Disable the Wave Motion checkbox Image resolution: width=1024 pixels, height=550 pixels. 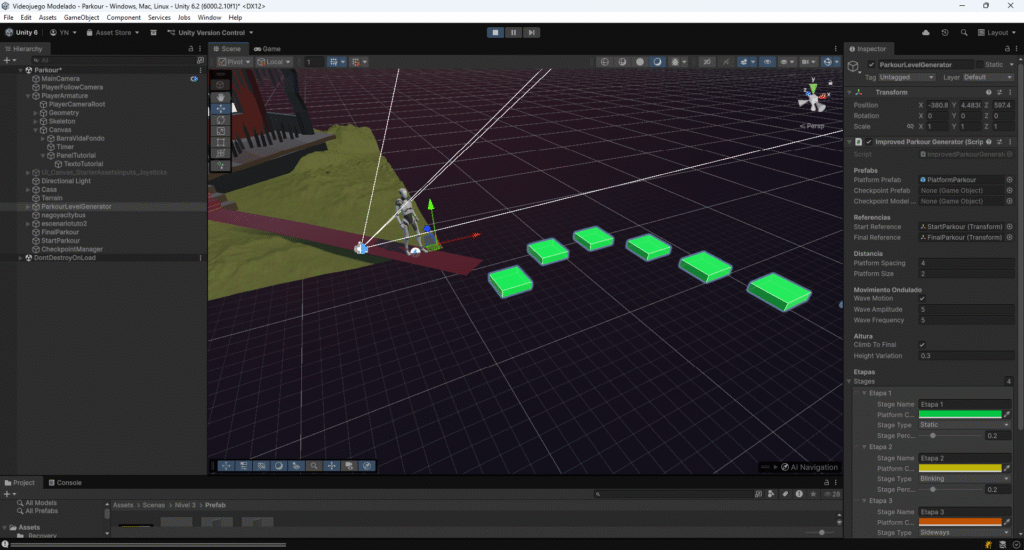[922, 298]
